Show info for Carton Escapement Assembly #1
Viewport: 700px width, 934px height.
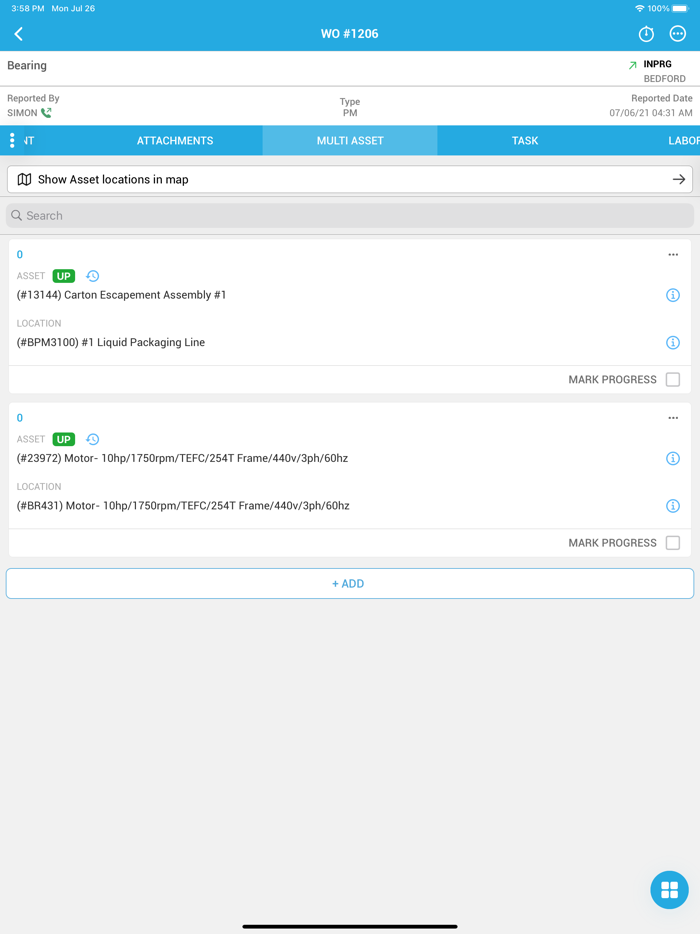tap(673, 295)
